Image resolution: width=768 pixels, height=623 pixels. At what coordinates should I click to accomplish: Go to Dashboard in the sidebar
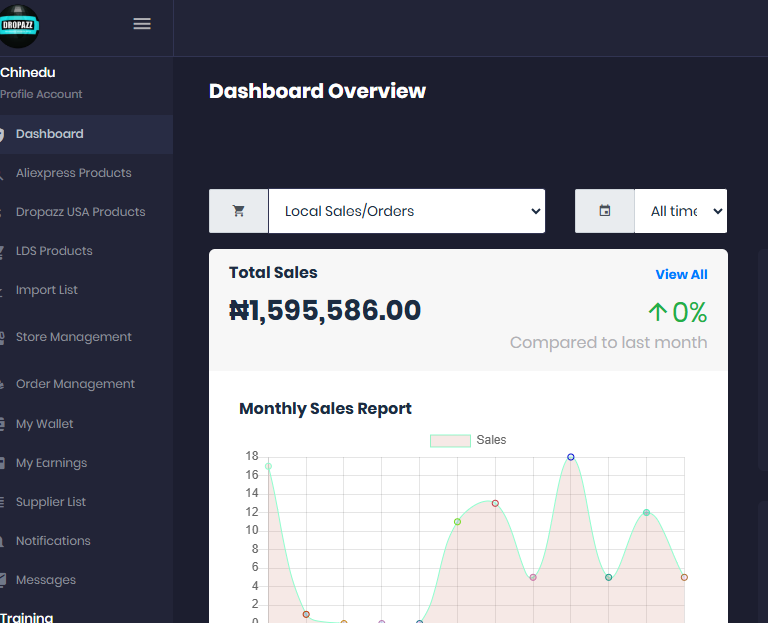[49, 134]
